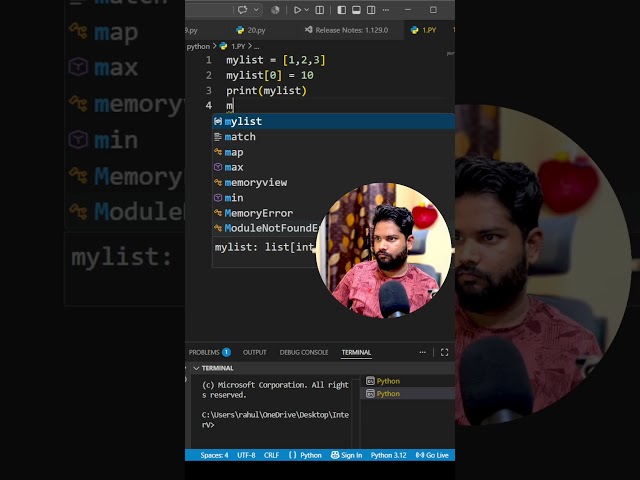Click code line 2 mylist[0] = 10
640x480 pixels.
point(270,75)
